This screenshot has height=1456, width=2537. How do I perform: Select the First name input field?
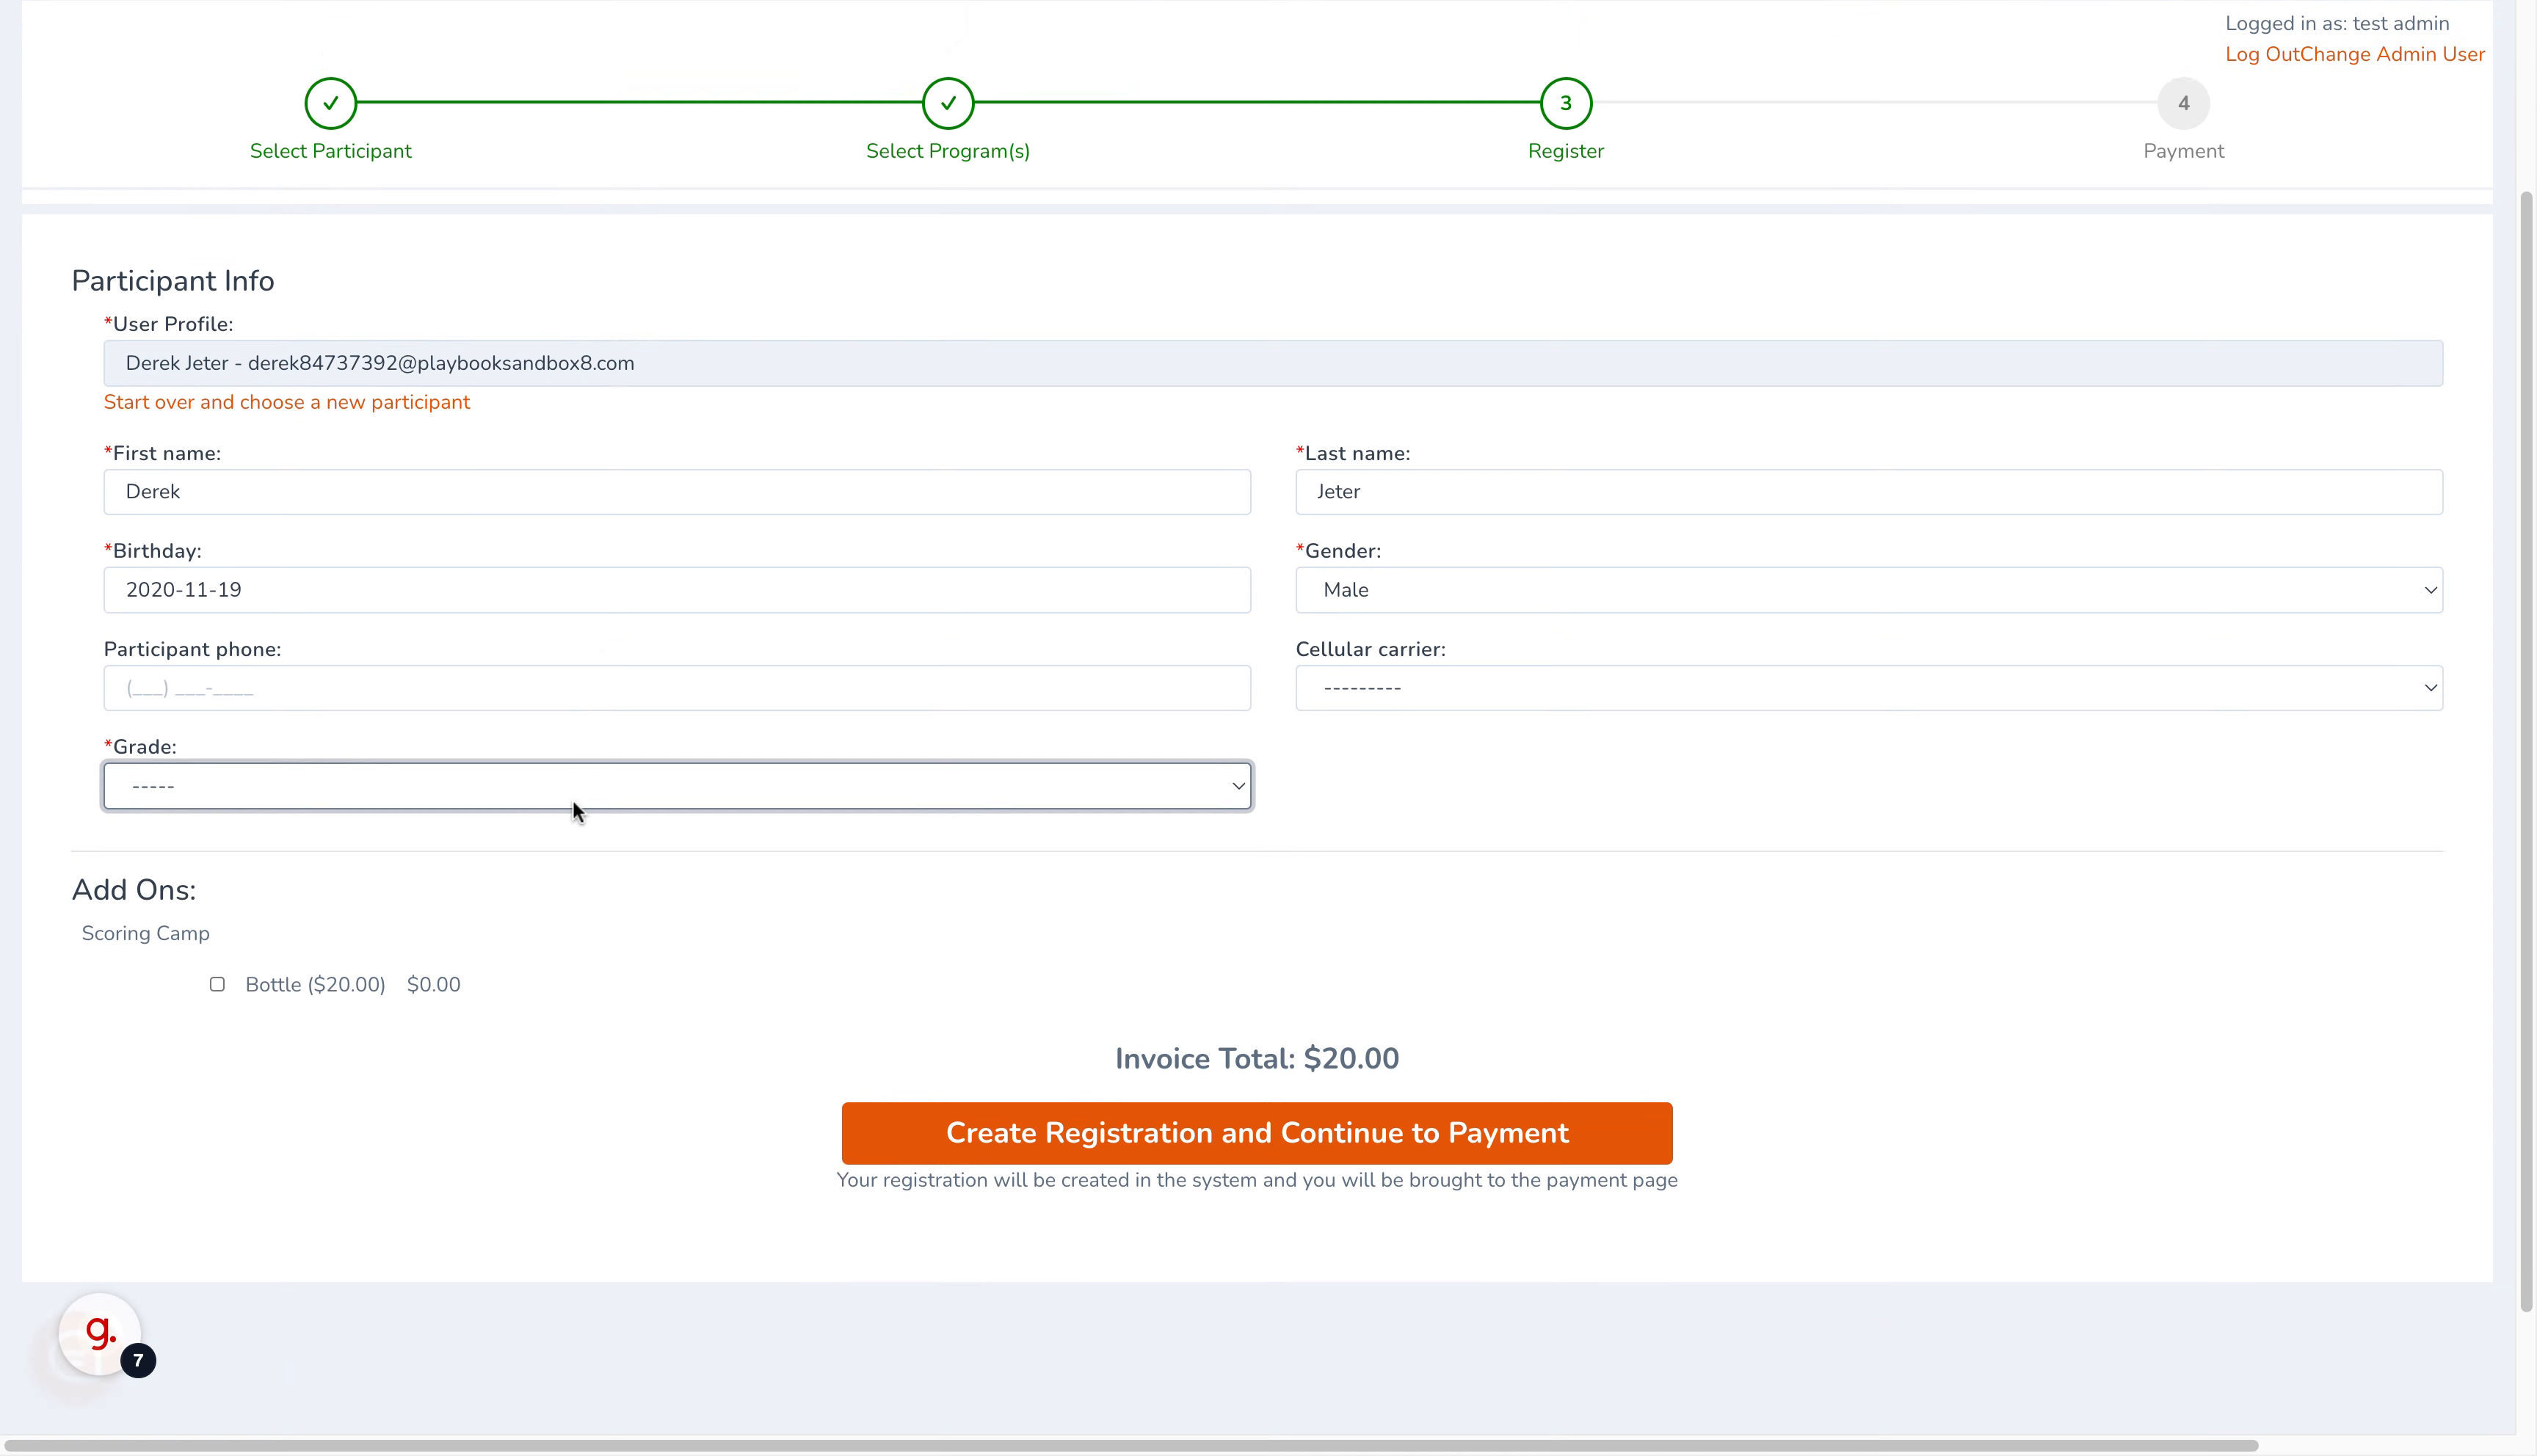point(676,491)
